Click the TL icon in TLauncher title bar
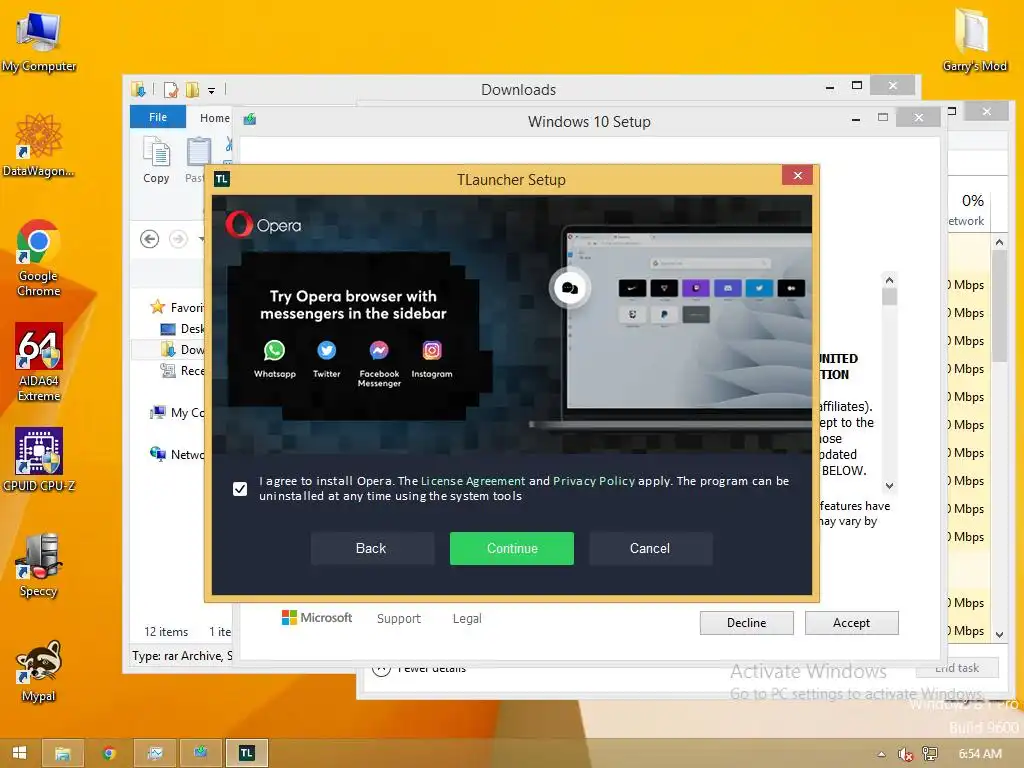 (222, 179)
